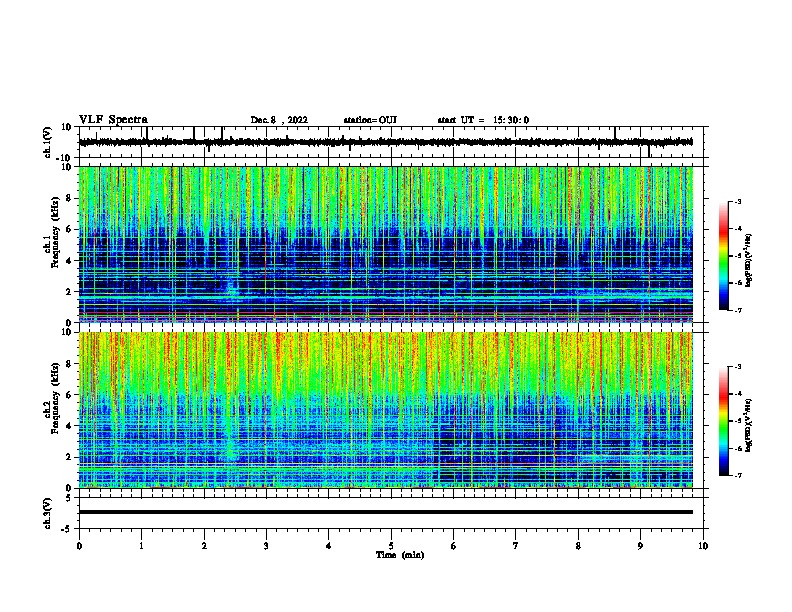This screenshot has width=792, height=612.
Task: Click the "ch.1(V)" waveform axis label
Action: [48, 142]
